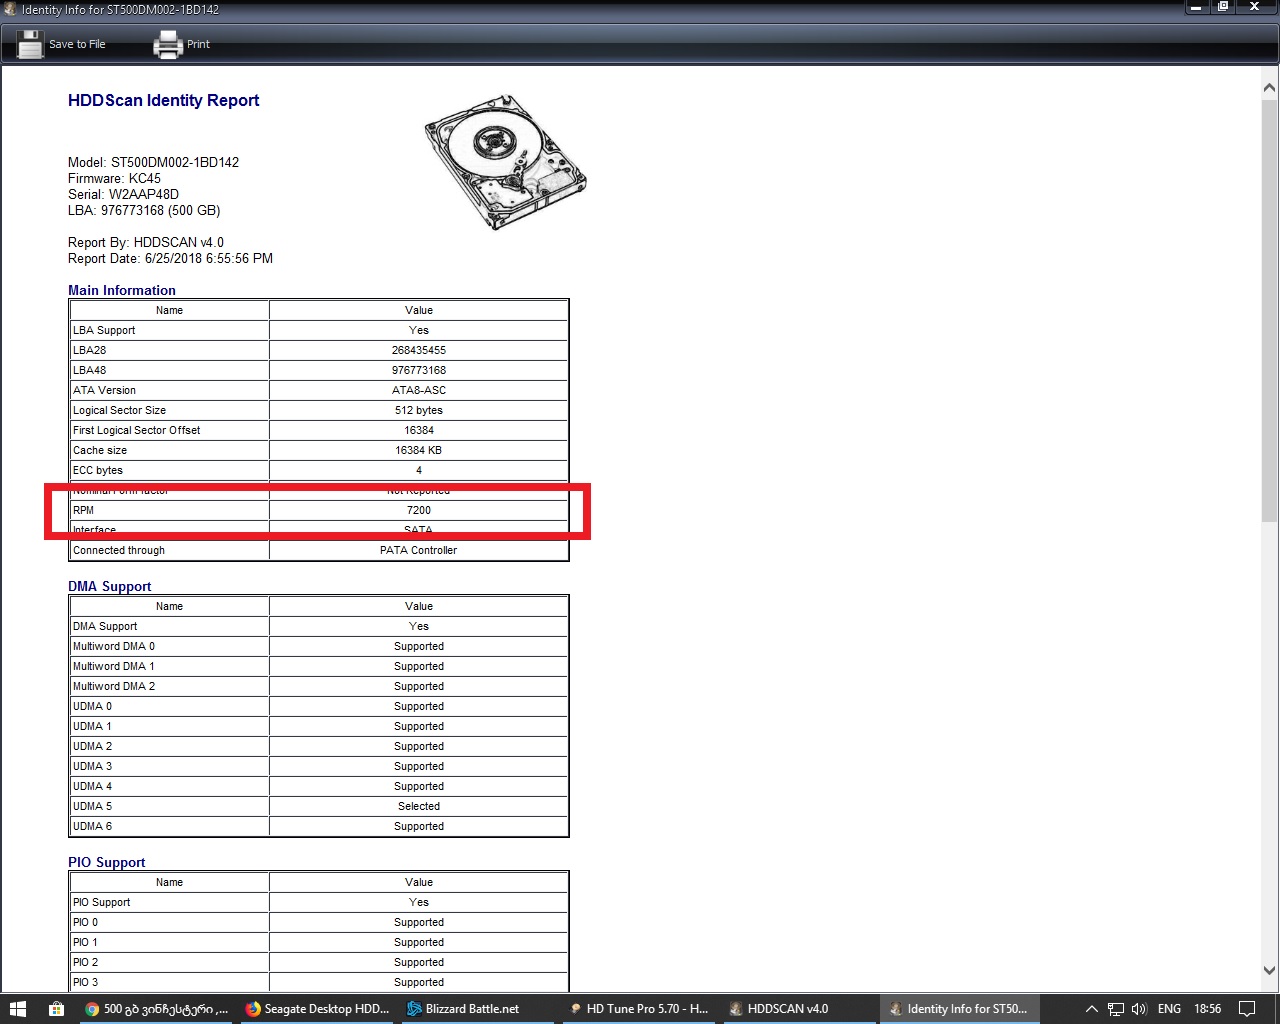
Task: Open the Microsoft Store taskbar icon
Action: (x=56, y=1009)
